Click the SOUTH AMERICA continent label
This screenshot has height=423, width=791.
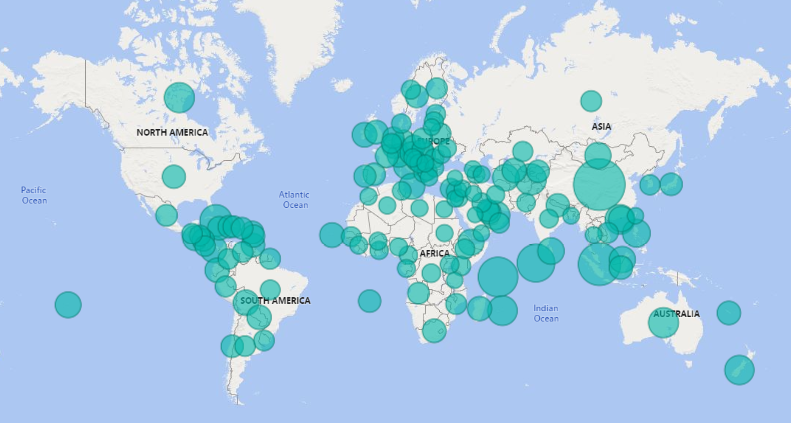pos(275,301)
